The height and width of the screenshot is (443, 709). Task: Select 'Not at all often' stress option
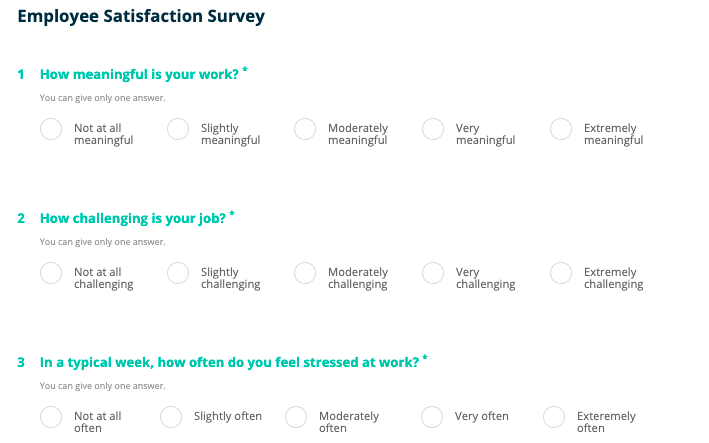(x=51, y=417)
